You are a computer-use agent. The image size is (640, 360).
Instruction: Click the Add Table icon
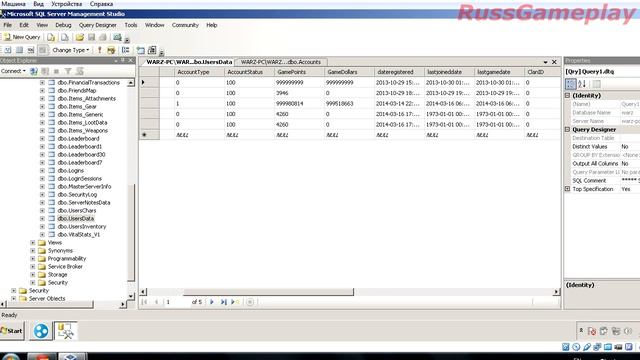140,50
